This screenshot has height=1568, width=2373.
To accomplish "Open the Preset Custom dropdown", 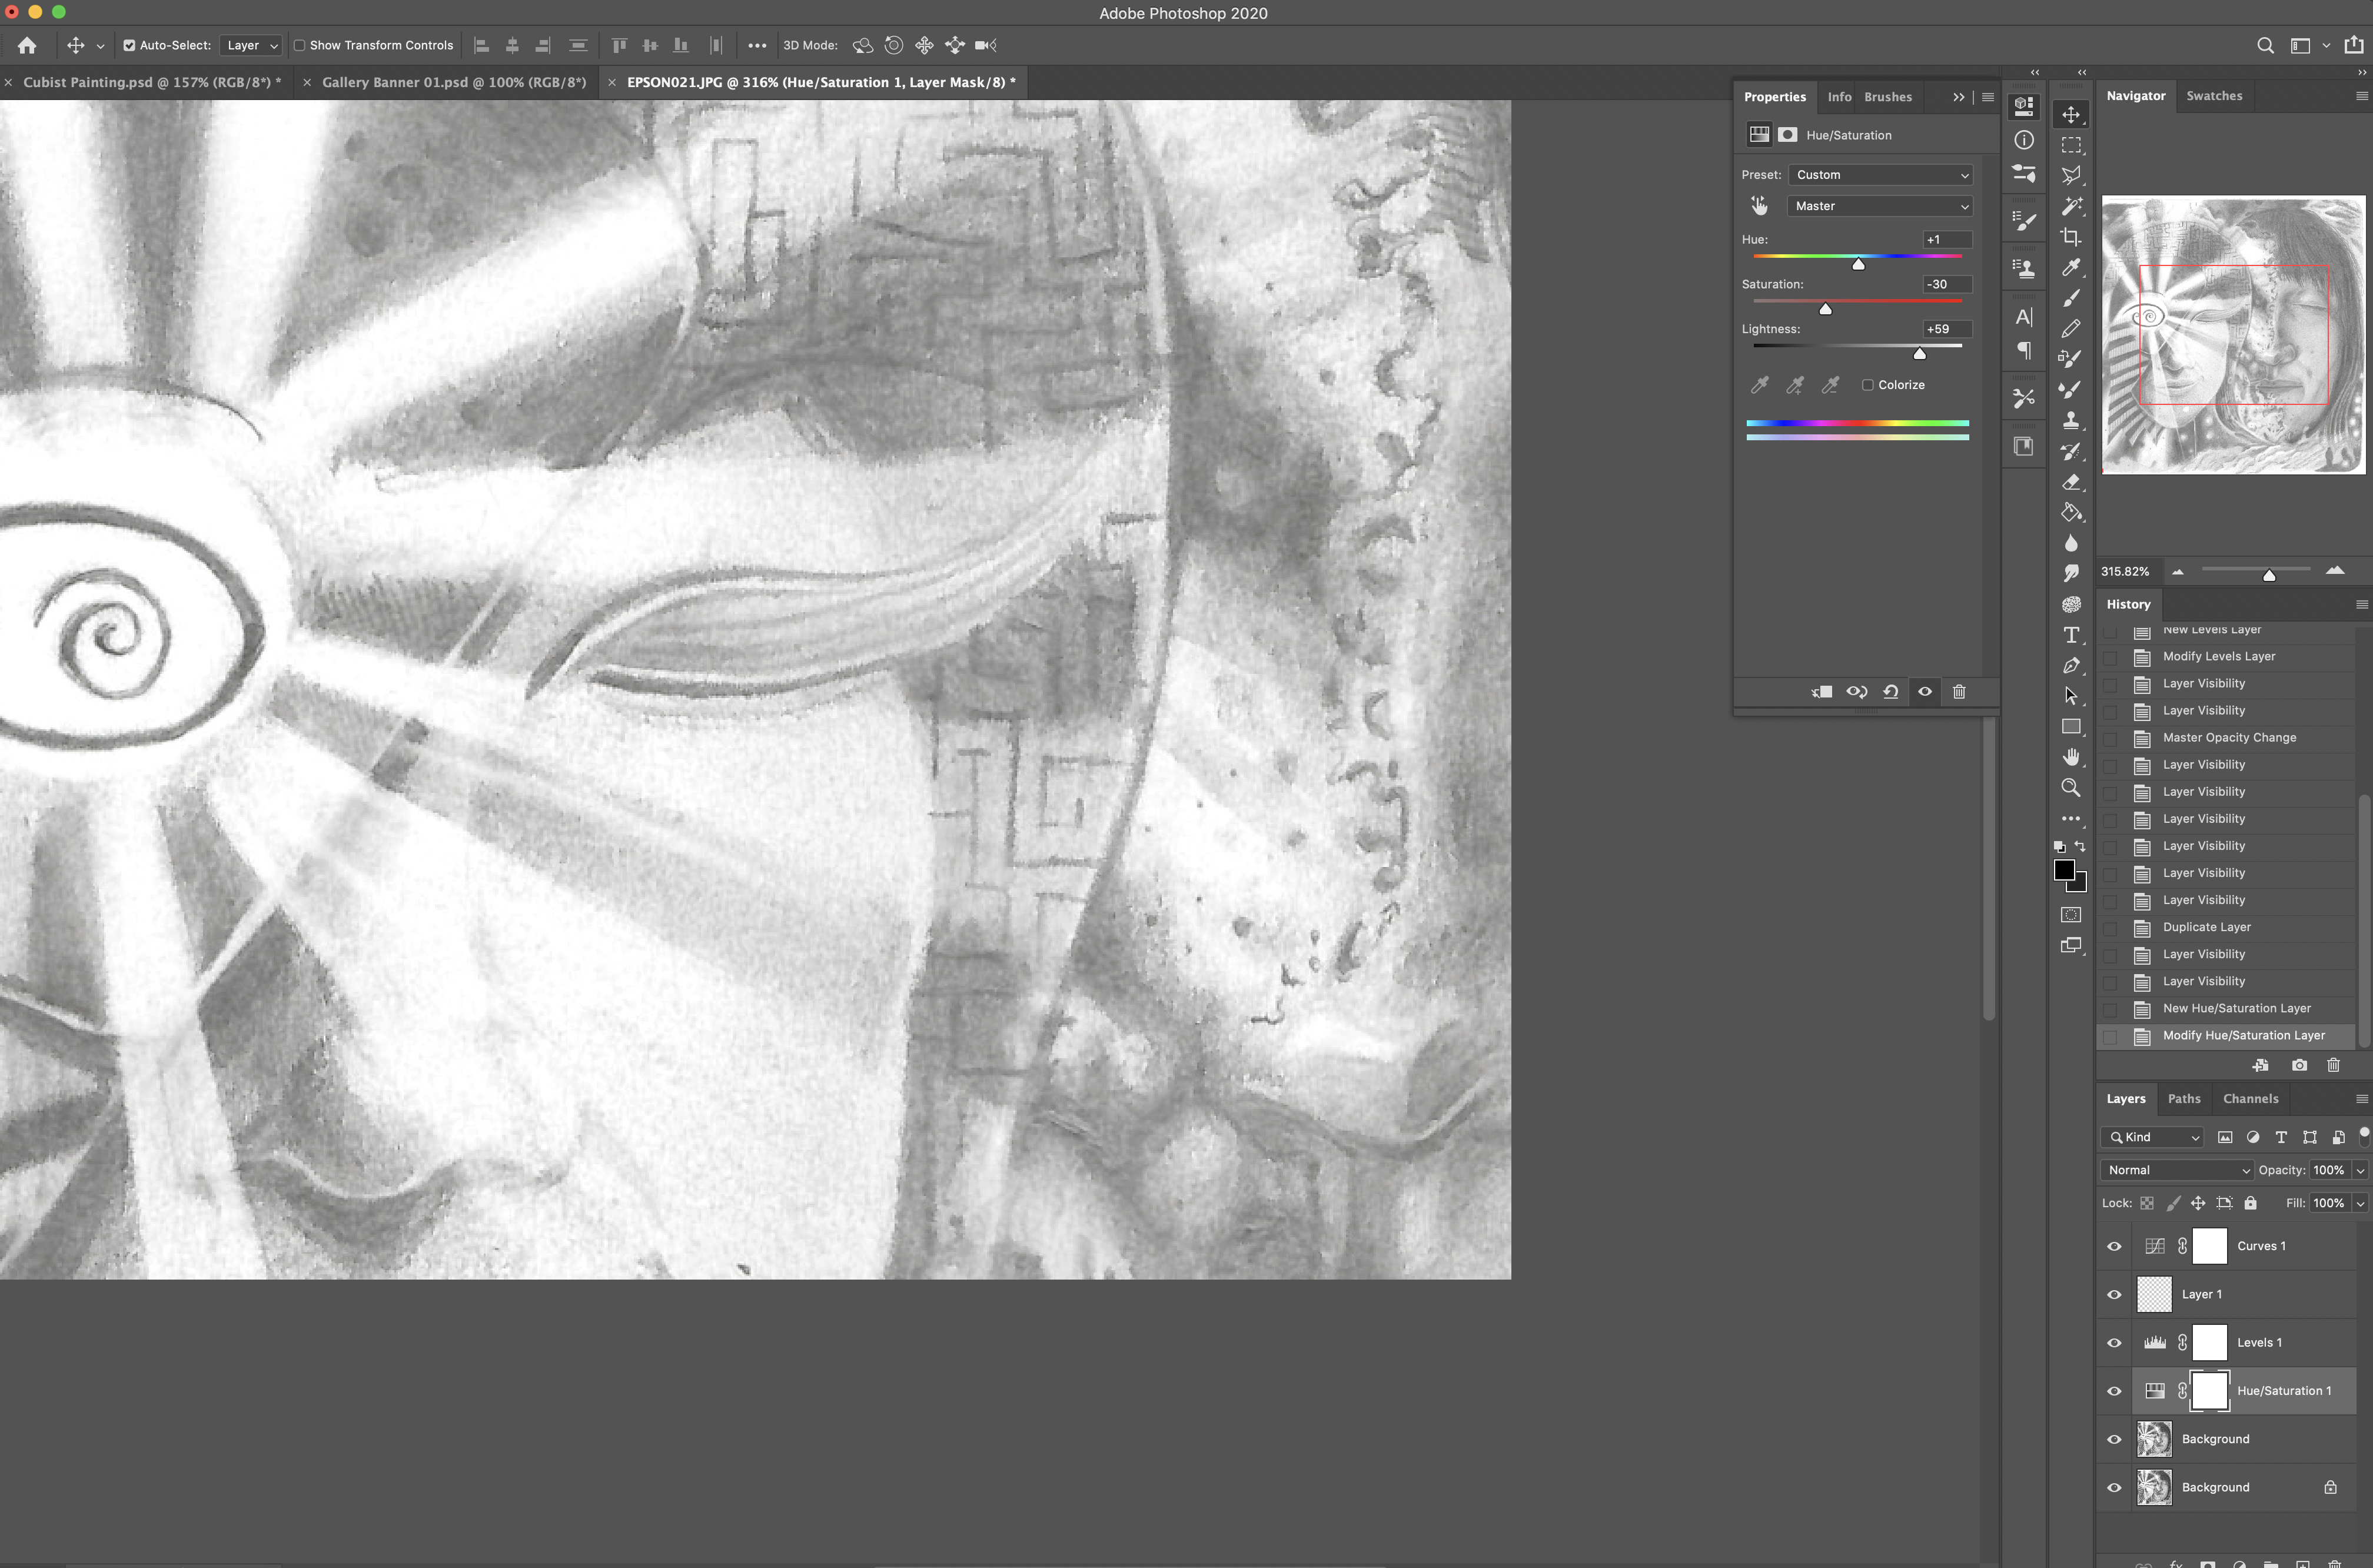I will [x=1880, y=175].
